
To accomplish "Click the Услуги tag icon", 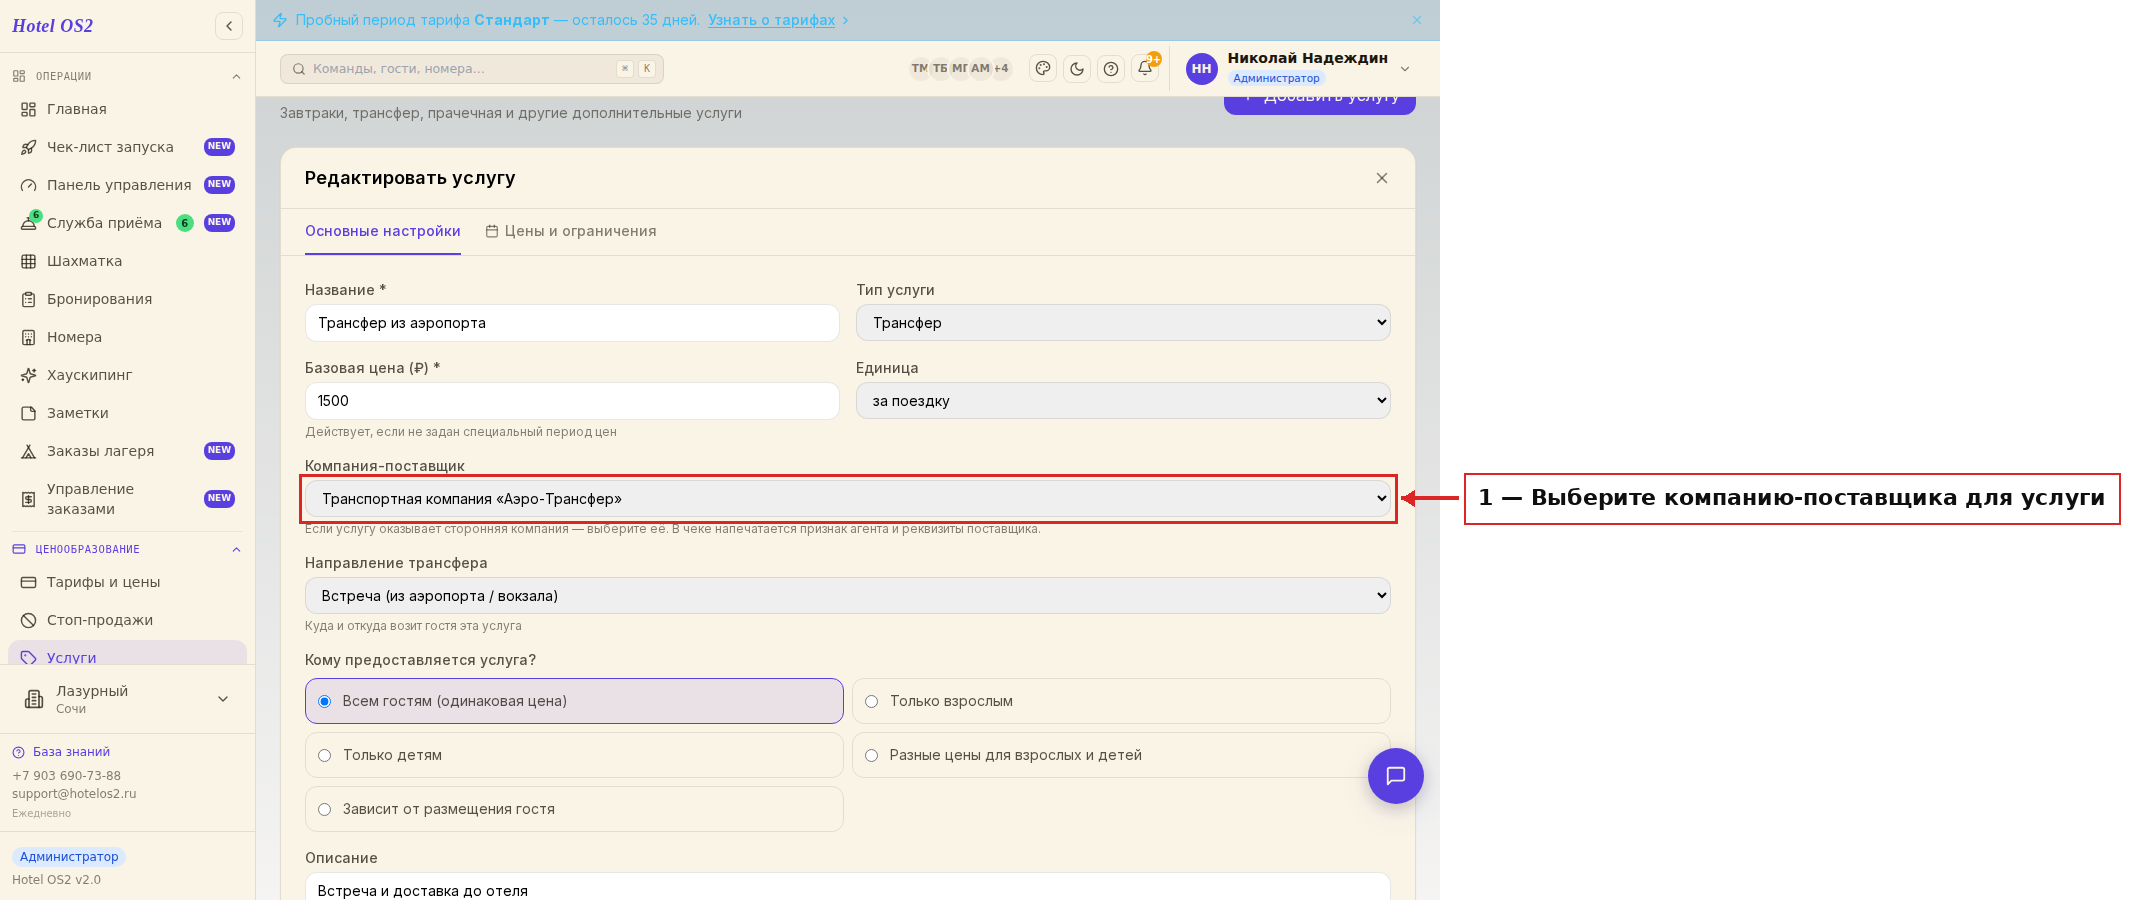I will pyautogui.click(x=29, y=658).
